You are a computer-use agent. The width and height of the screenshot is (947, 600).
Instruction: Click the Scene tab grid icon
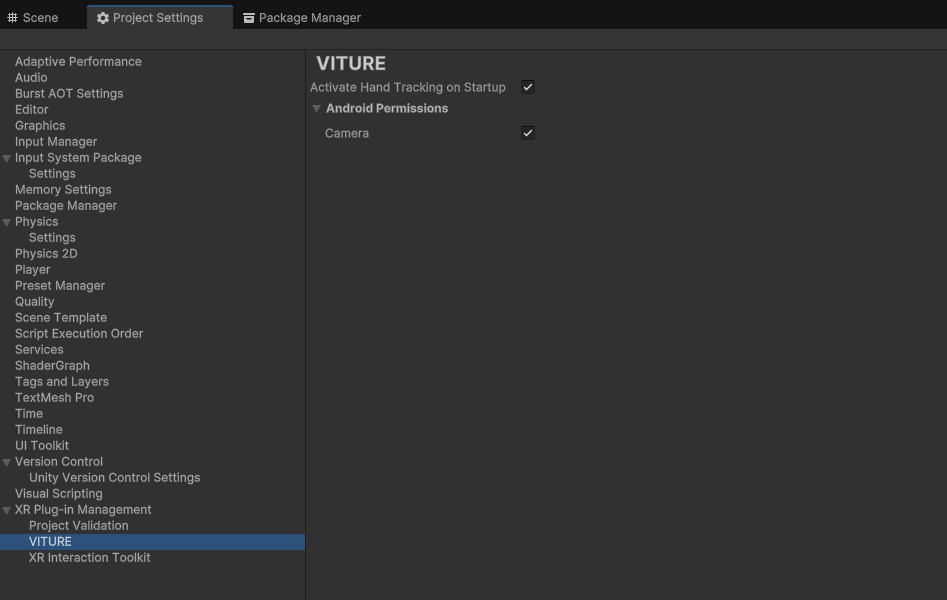pos(13,18)
